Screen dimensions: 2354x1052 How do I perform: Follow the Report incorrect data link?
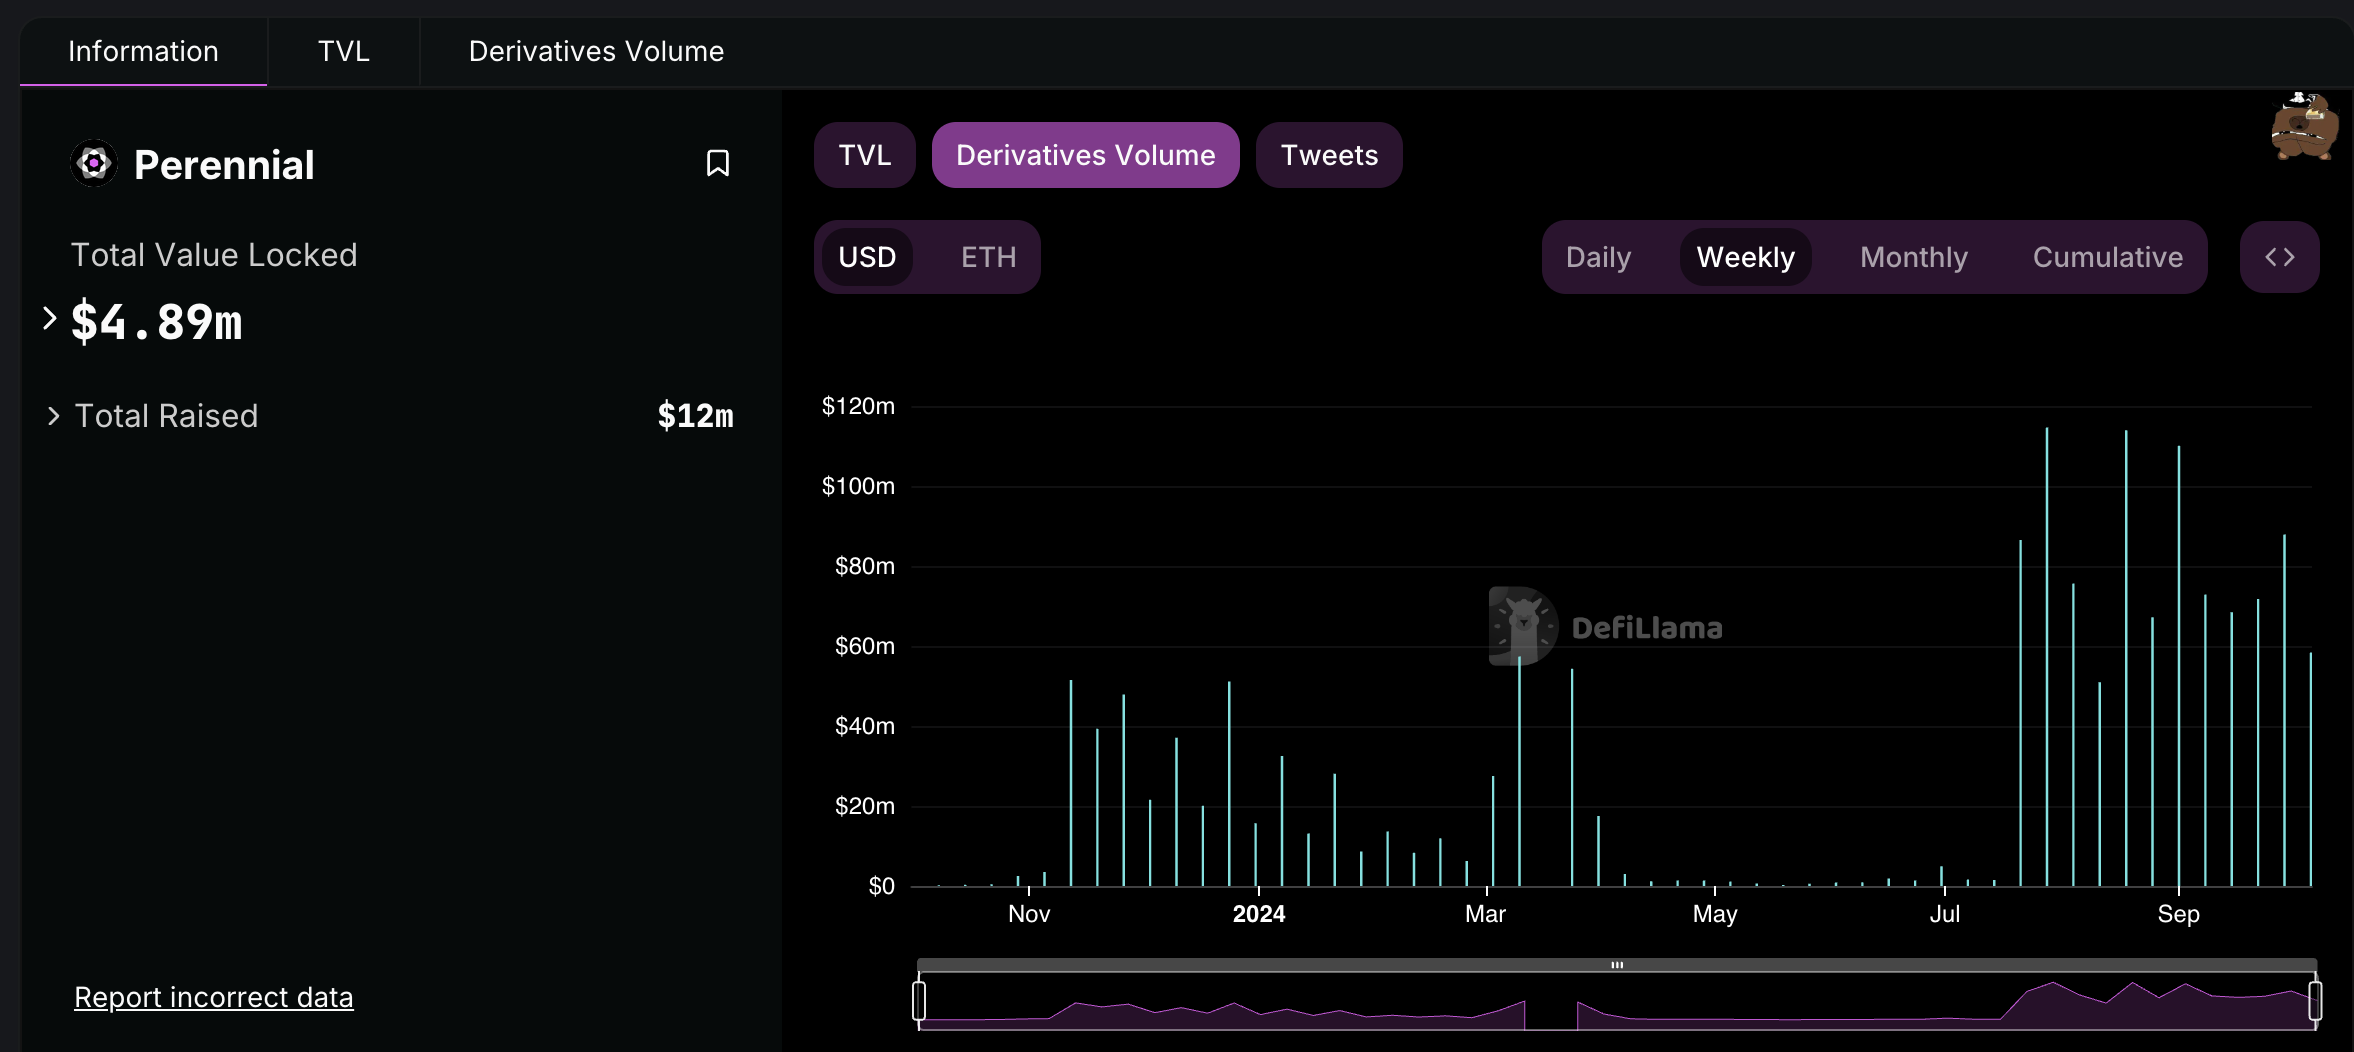click(213, 997)
